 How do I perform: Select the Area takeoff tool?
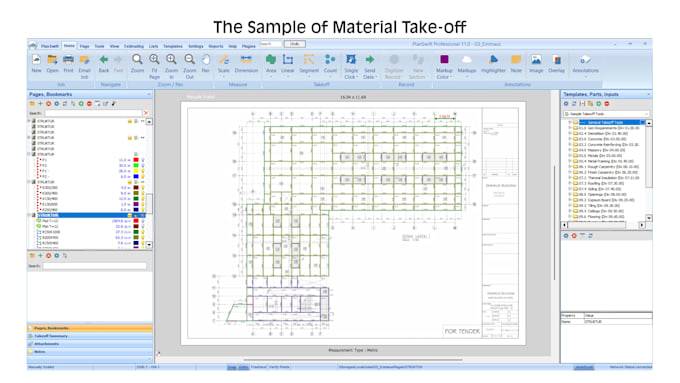(x=271, y=59)
